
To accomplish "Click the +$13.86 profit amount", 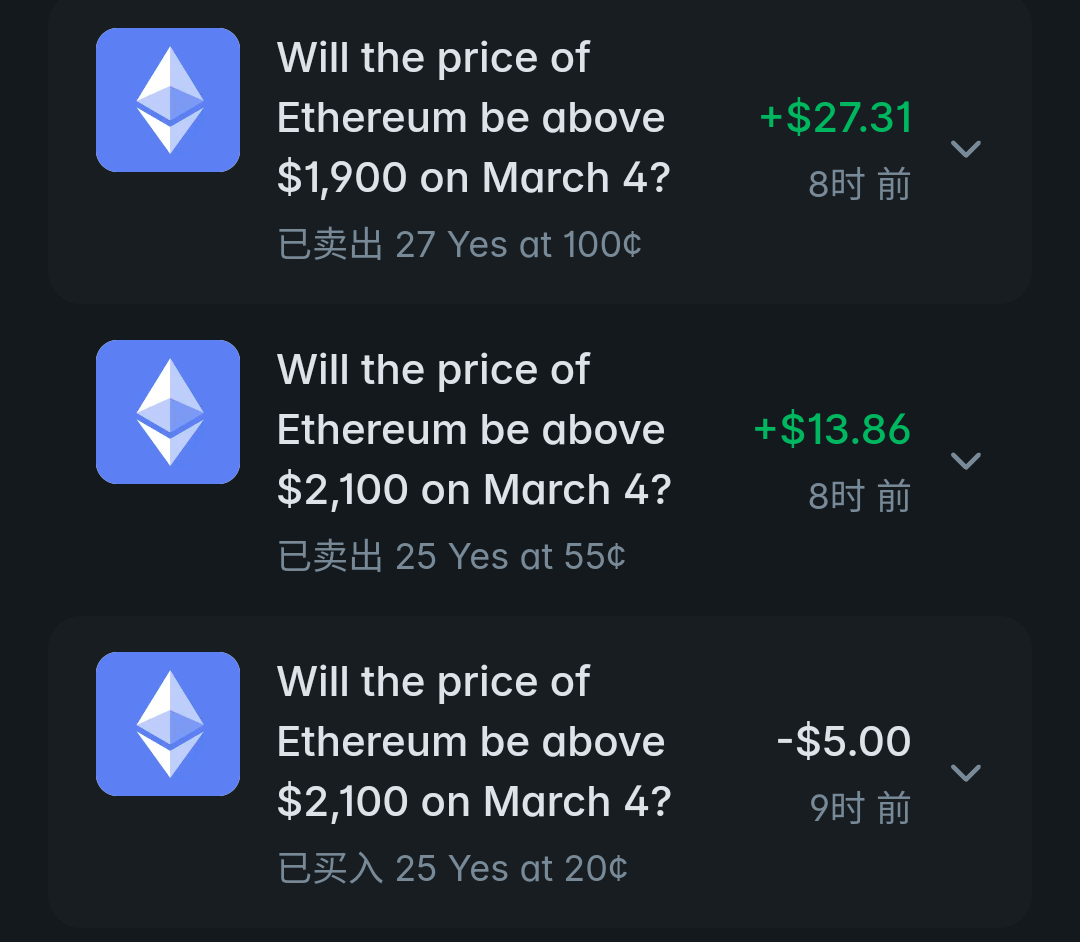I will (832, 430).
